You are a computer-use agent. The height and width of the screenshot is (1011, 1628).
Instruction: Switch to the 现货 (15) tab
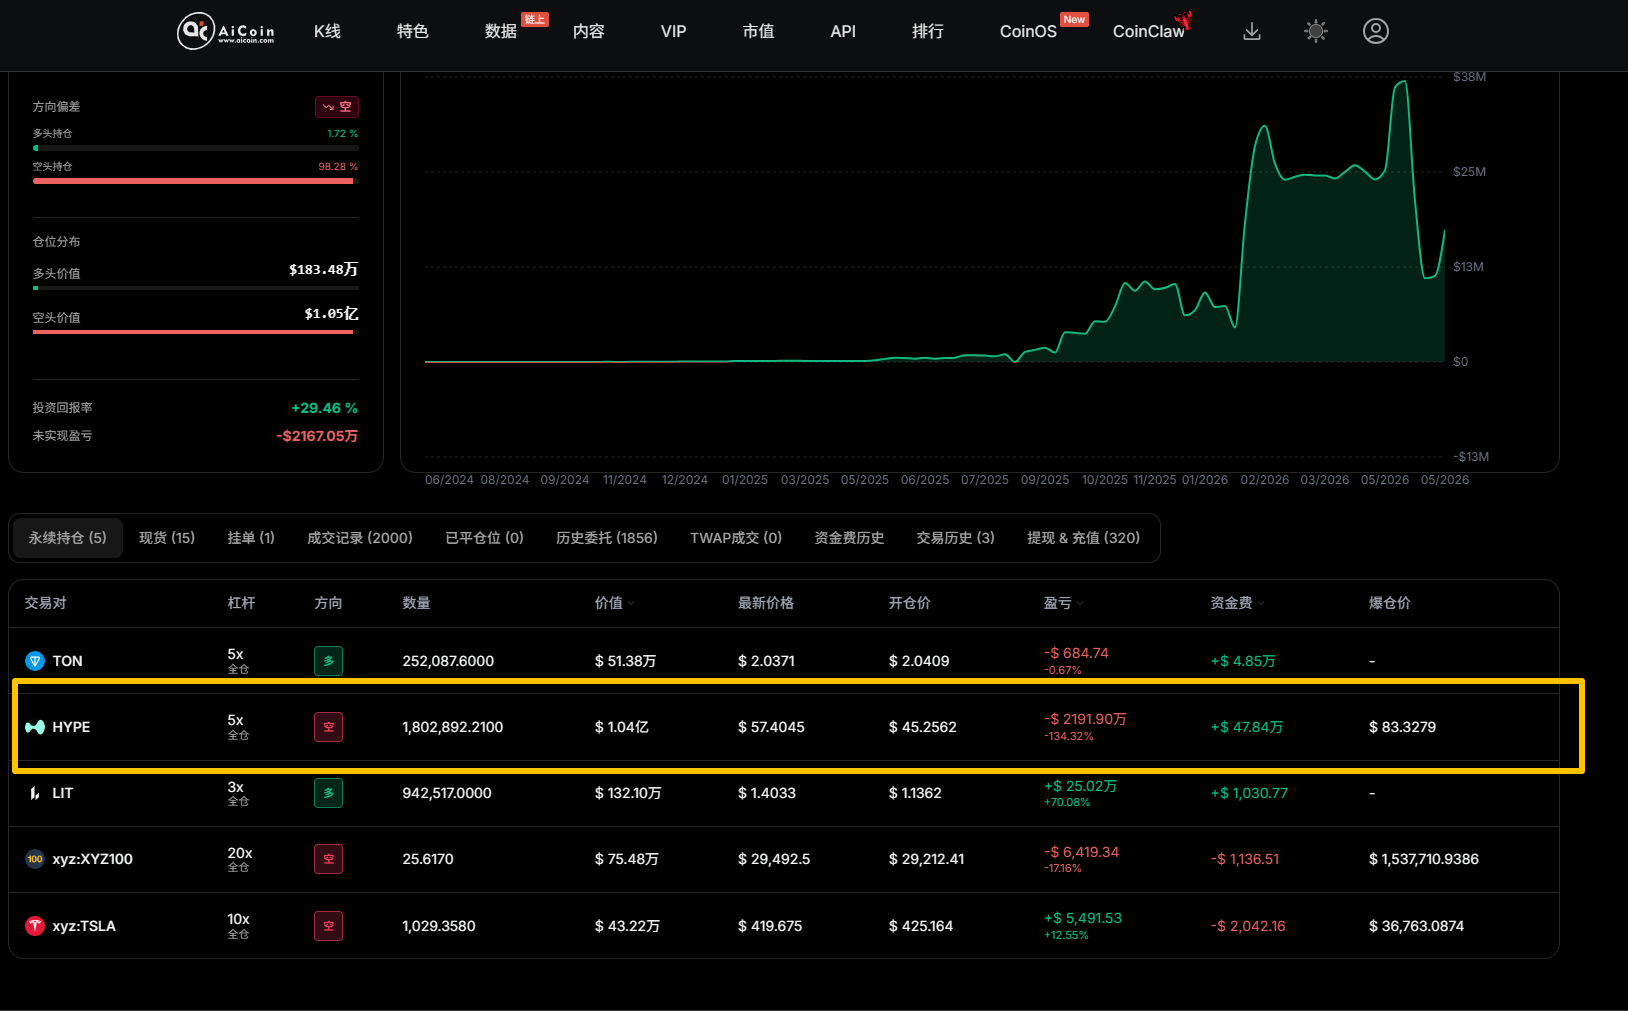pyautogui.click(x=167, y=538)
